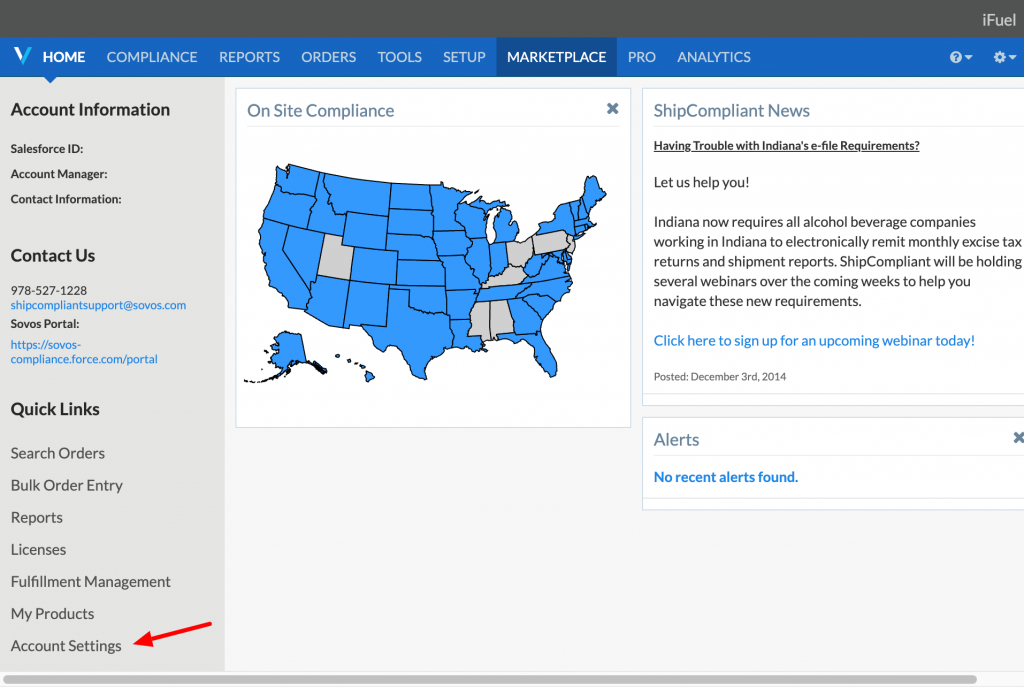The width and height of the screenshot is (1024, 687).
Task: Click the 'Alerts' panel title
Action: tap(676, 439)
